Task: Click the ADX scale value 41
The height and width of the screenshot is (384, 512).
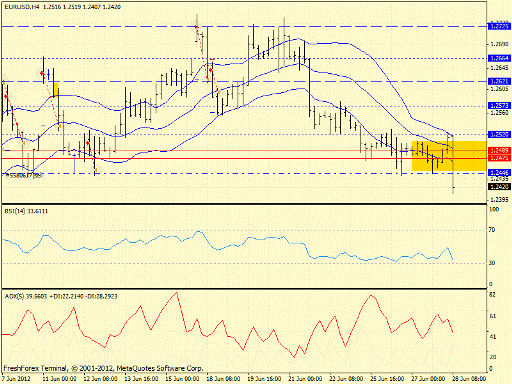Action: click(492, 337)
